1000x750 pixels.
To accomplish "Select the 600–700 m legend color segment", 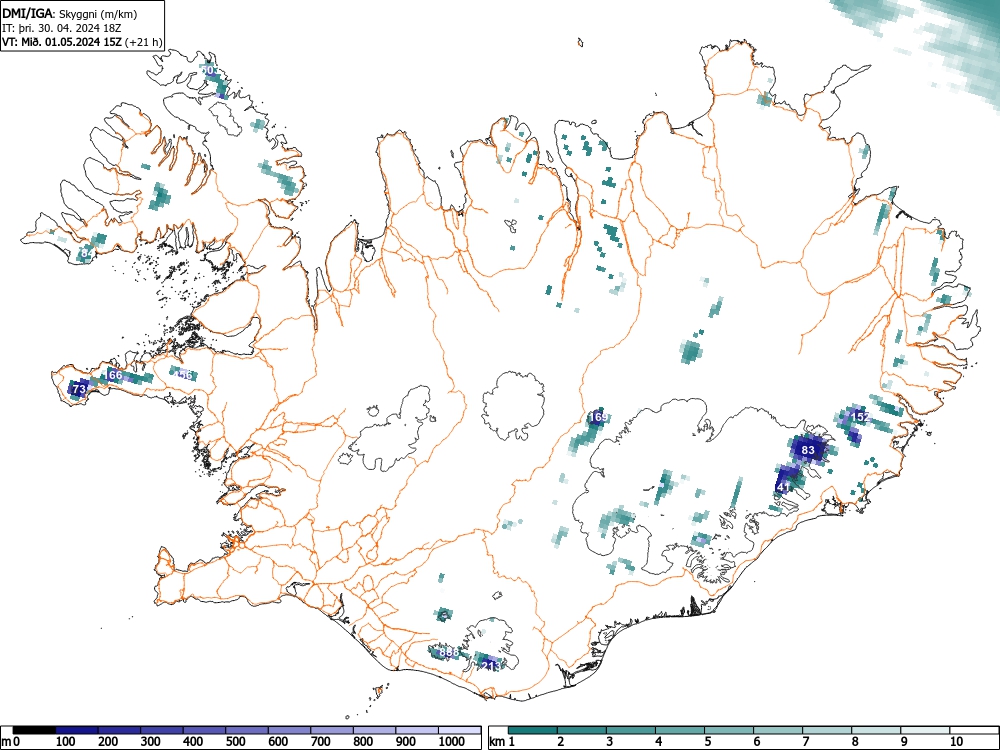I will 290,730.
